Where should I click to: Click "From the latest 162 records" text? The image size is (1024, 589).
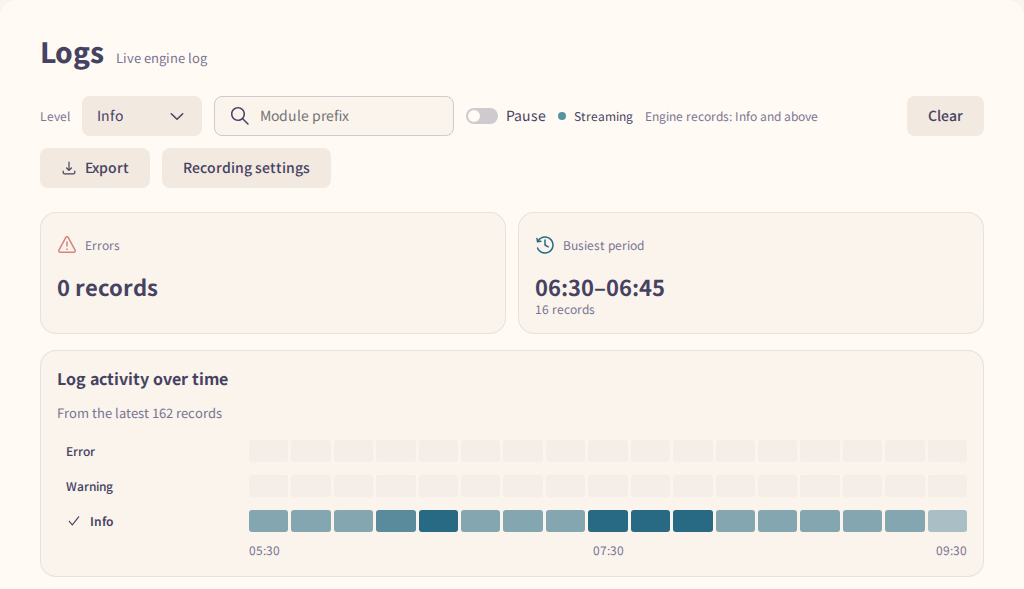[140, 413]
